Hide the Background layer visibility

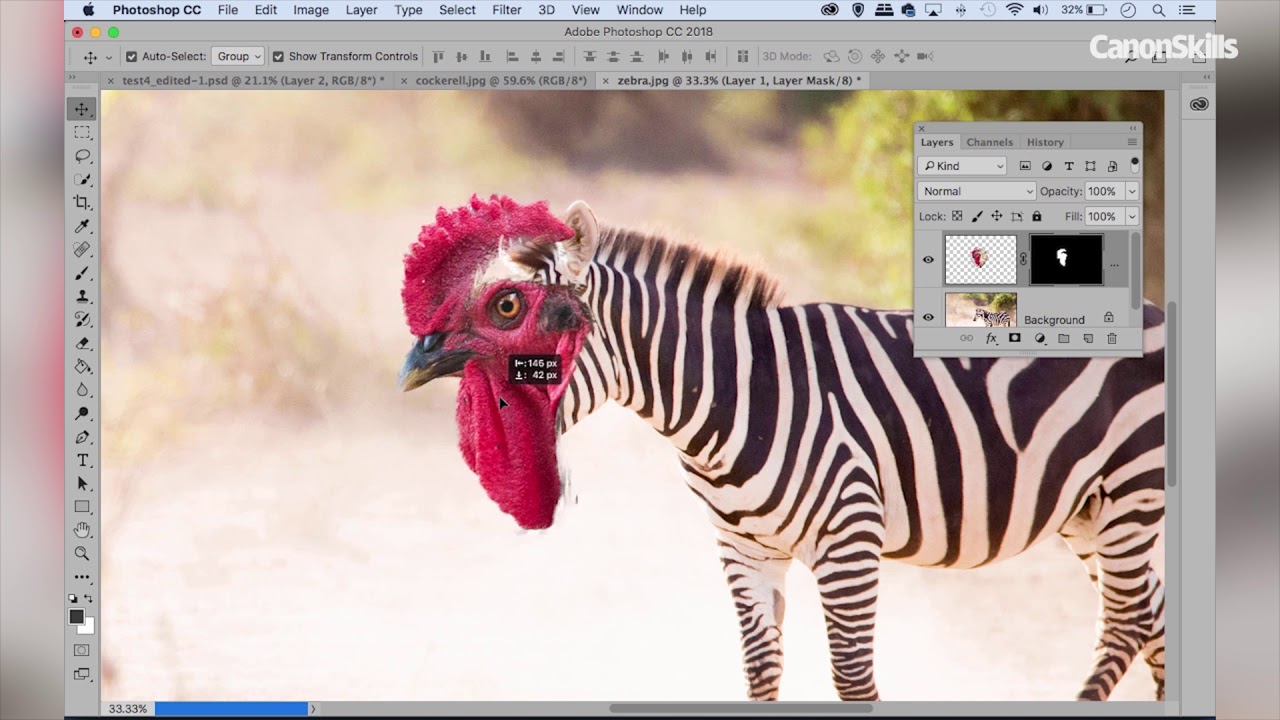pyautogui.click(x=928, y=318)
